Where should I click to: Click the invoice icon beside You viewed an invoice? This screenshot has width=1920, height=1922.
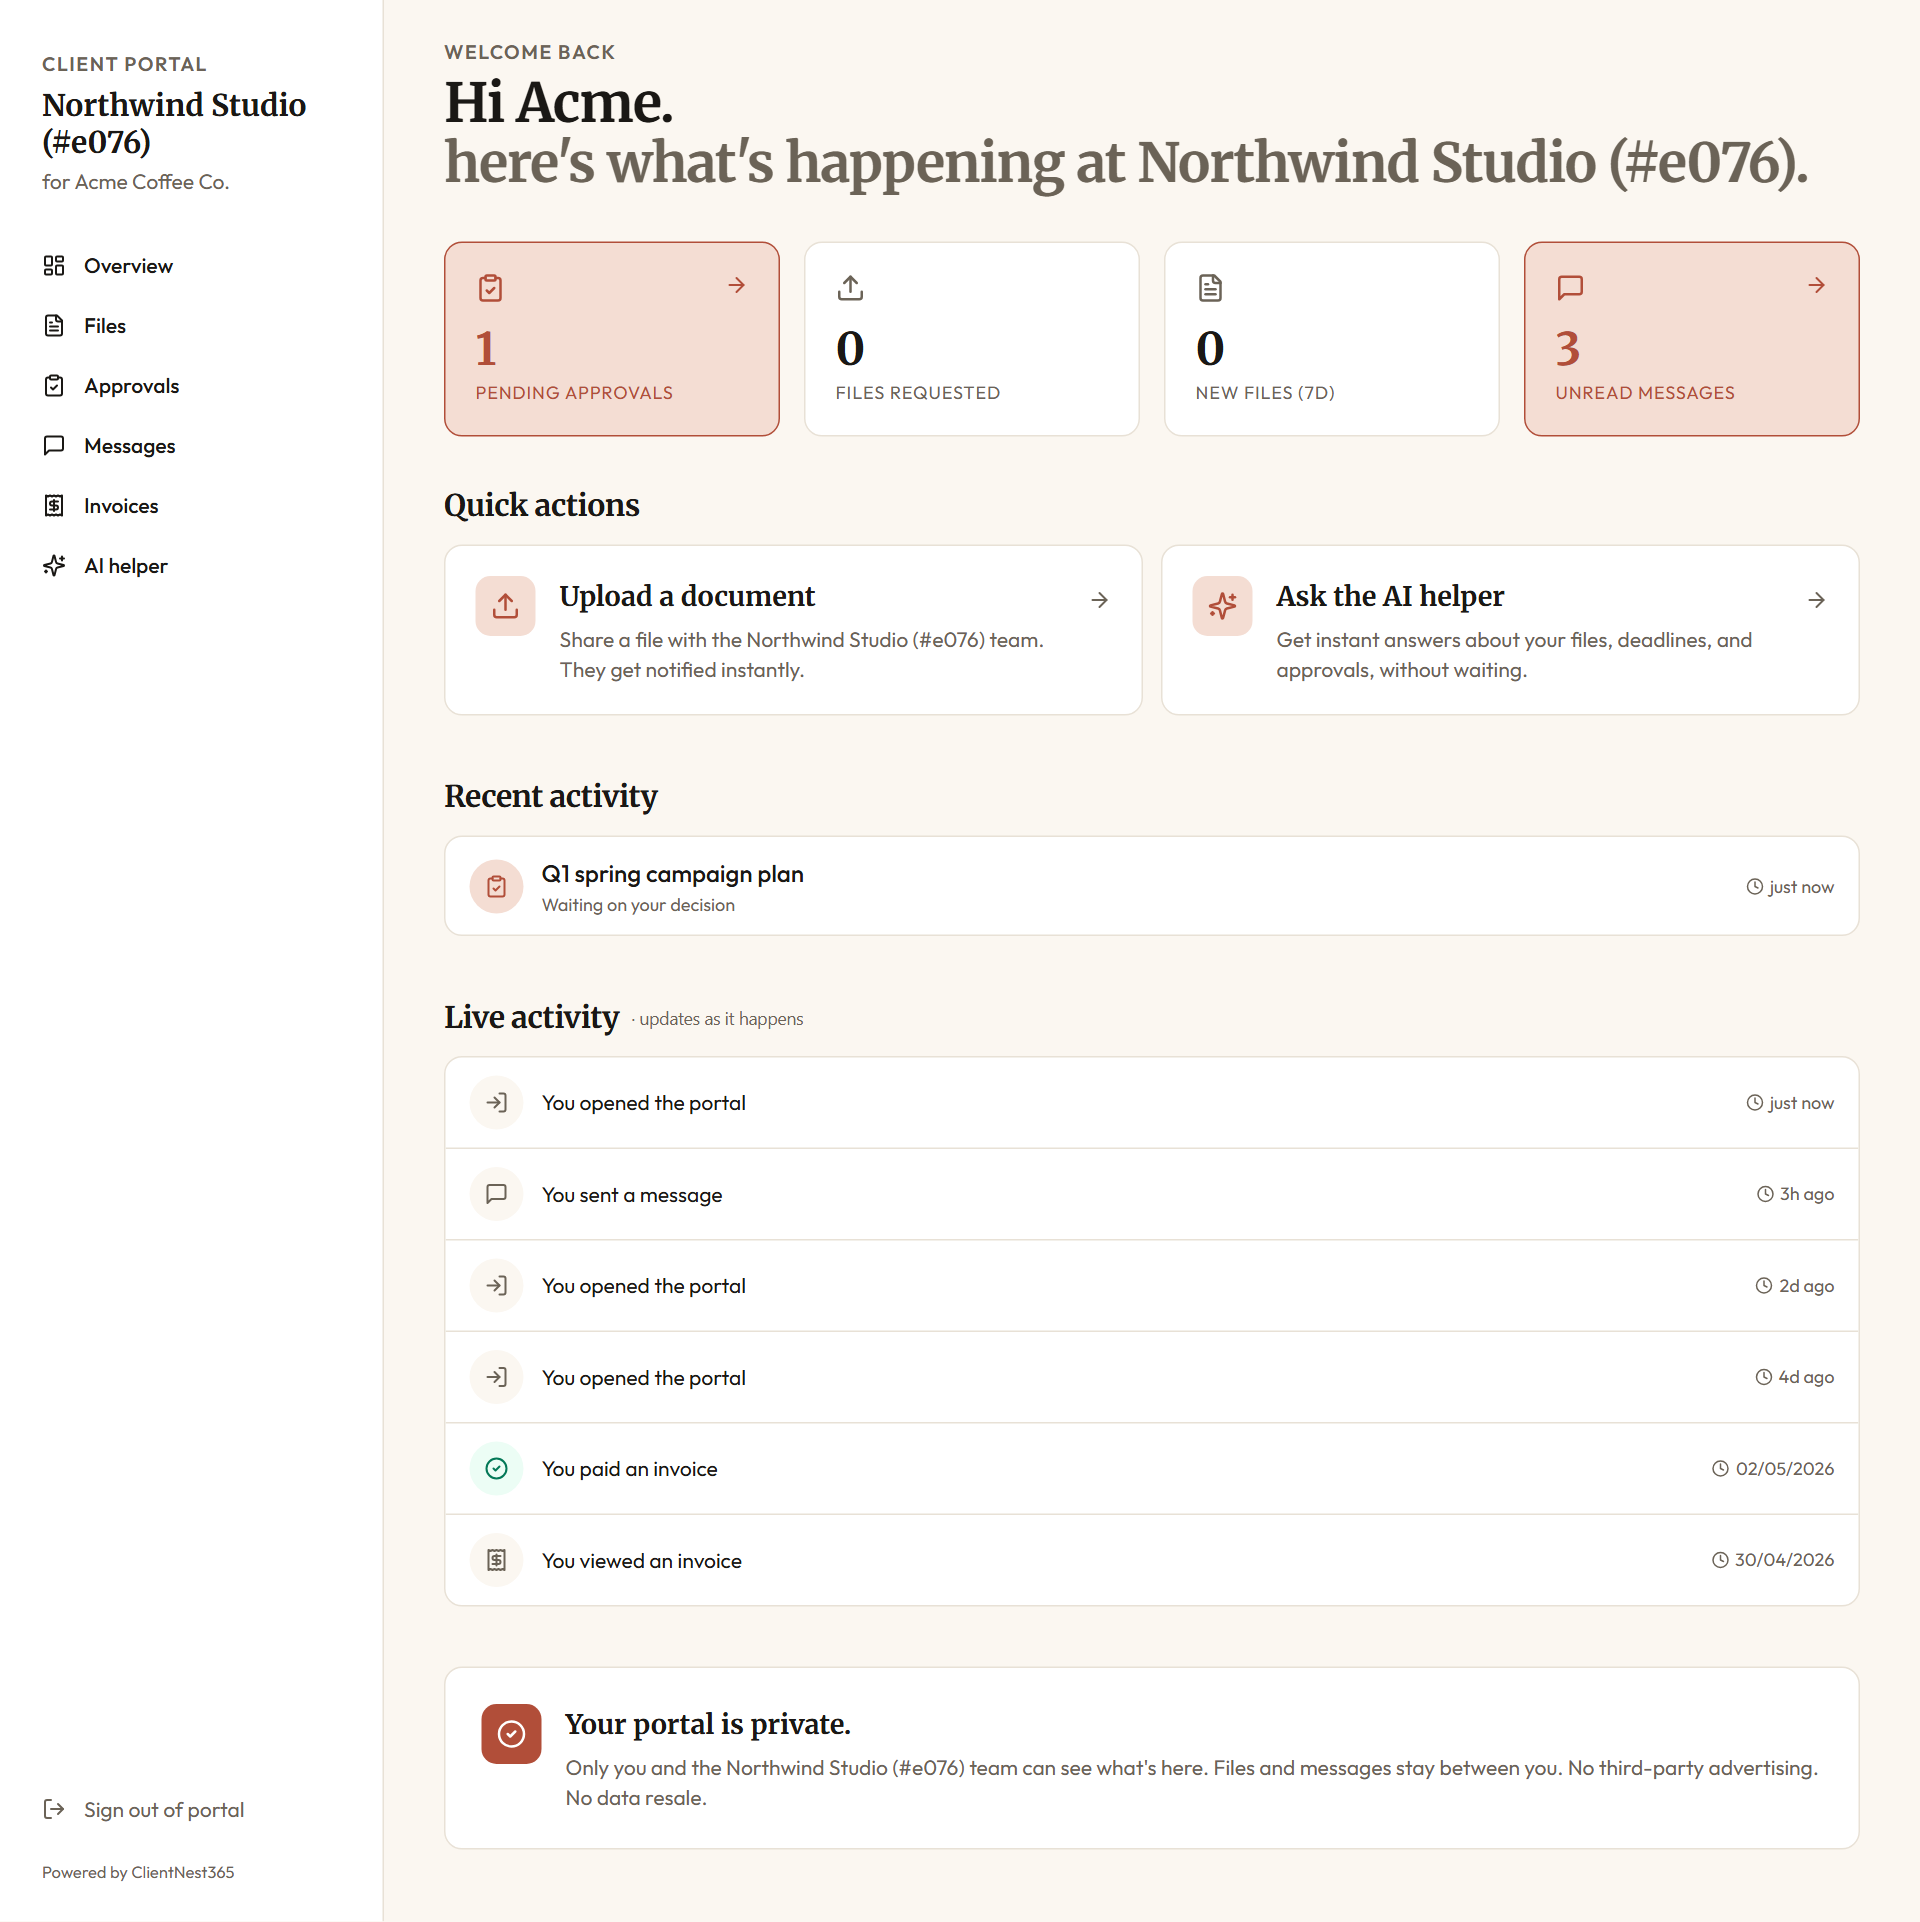pos(497,1561)
